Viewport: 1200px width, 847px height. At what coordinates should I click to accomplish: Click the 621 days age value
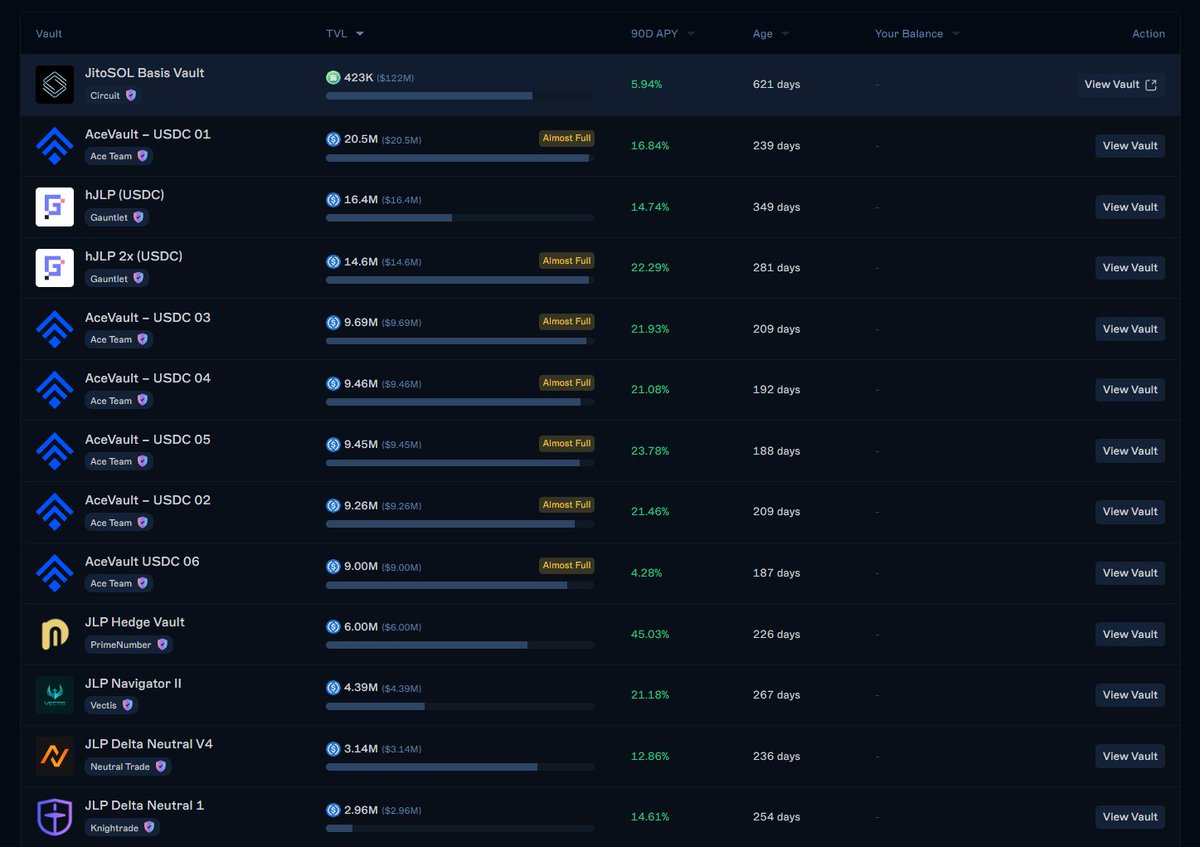point(776,85)
